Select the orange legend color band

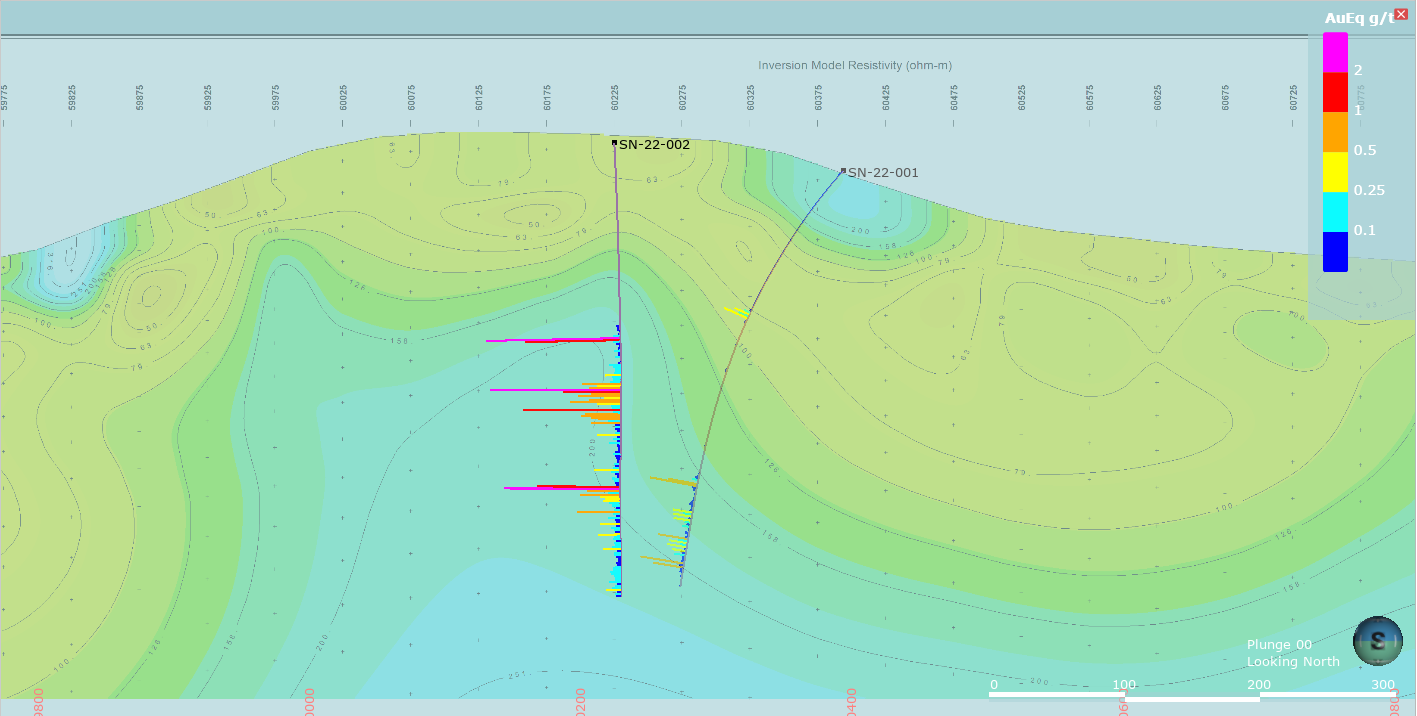[1335, 132]
